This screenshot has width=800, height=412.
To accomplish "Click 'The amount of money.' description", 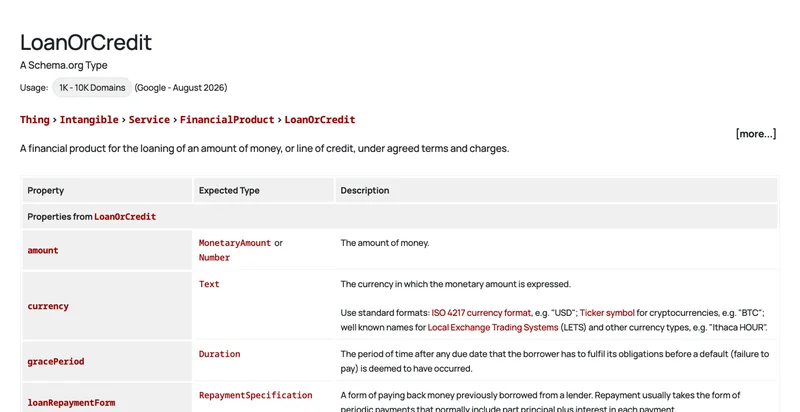I will (385, 243).
